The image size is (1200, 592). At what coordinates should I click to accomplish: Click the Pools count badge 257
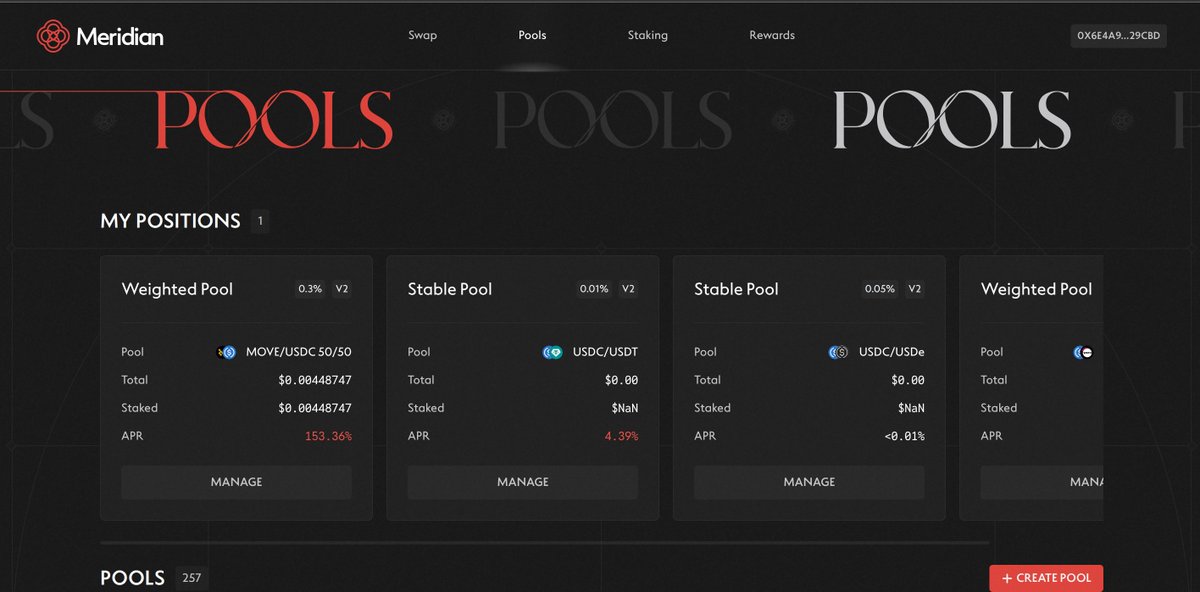pyautogui.click(x=192, y=578)
